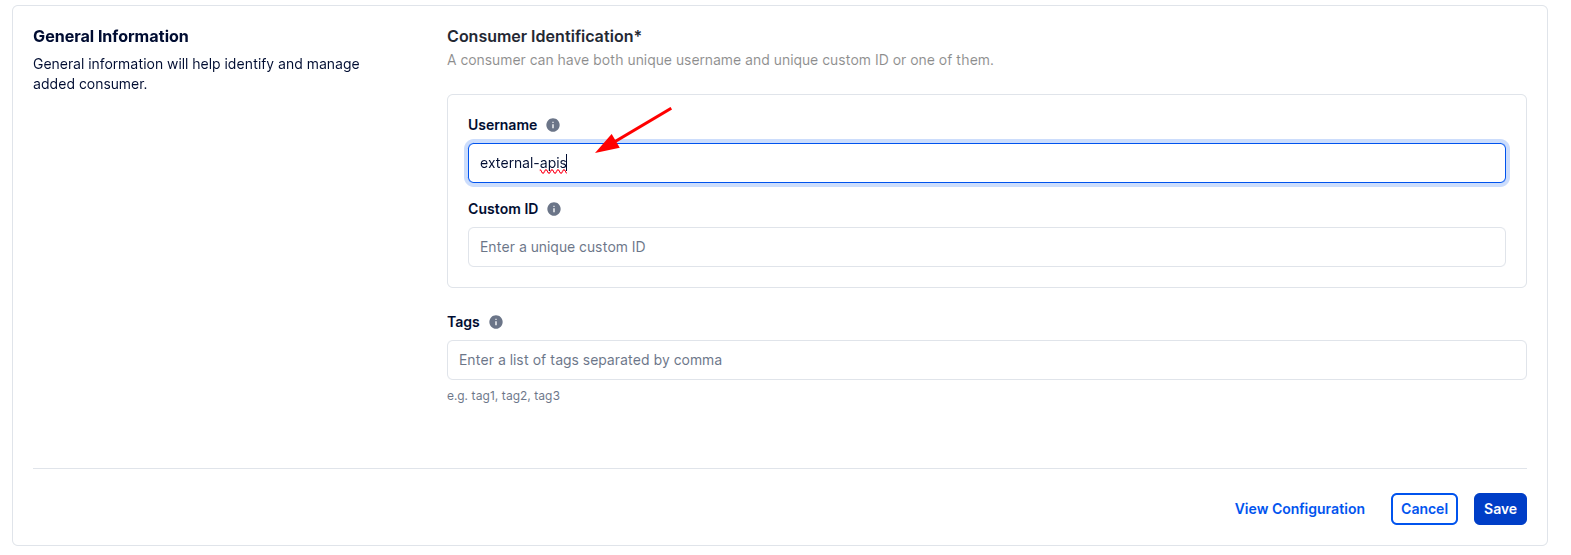The height and width of the screenshot is (555, 1571).
Task: Click the info icon beside Custom ID
Action: coord(554,209)
